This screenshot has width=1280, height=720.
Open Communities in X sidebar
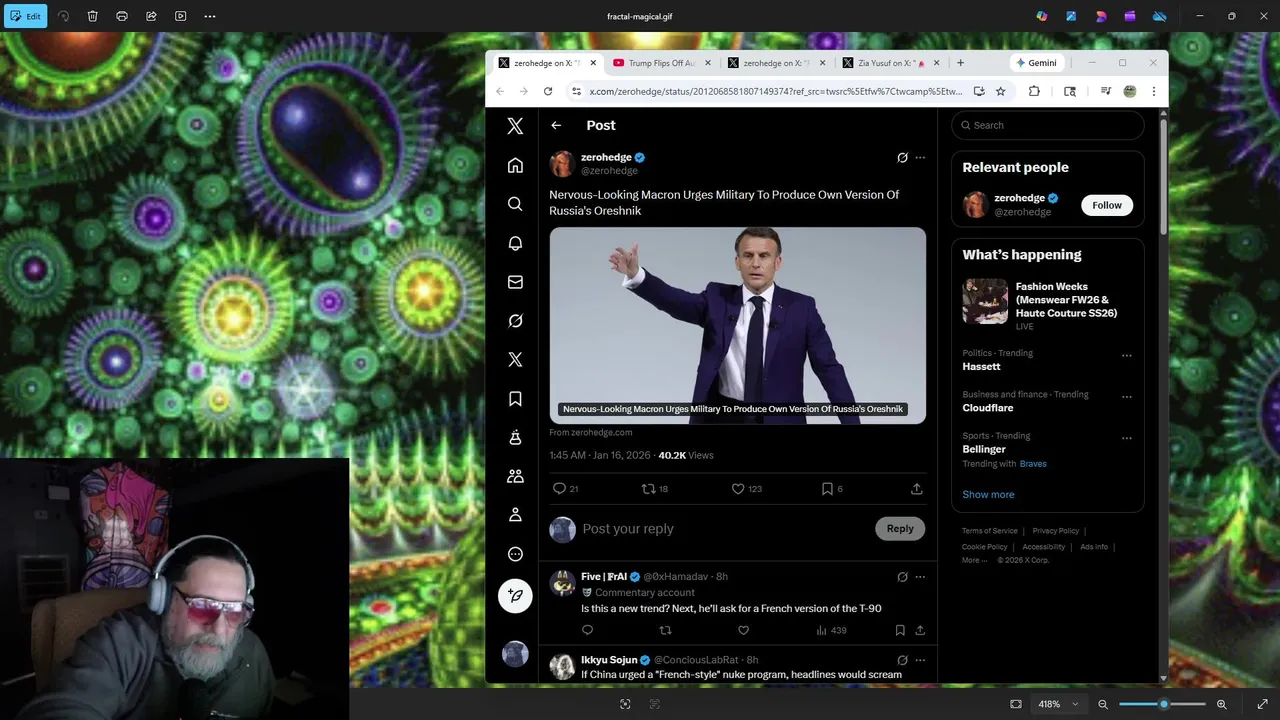tap(515, 476)
